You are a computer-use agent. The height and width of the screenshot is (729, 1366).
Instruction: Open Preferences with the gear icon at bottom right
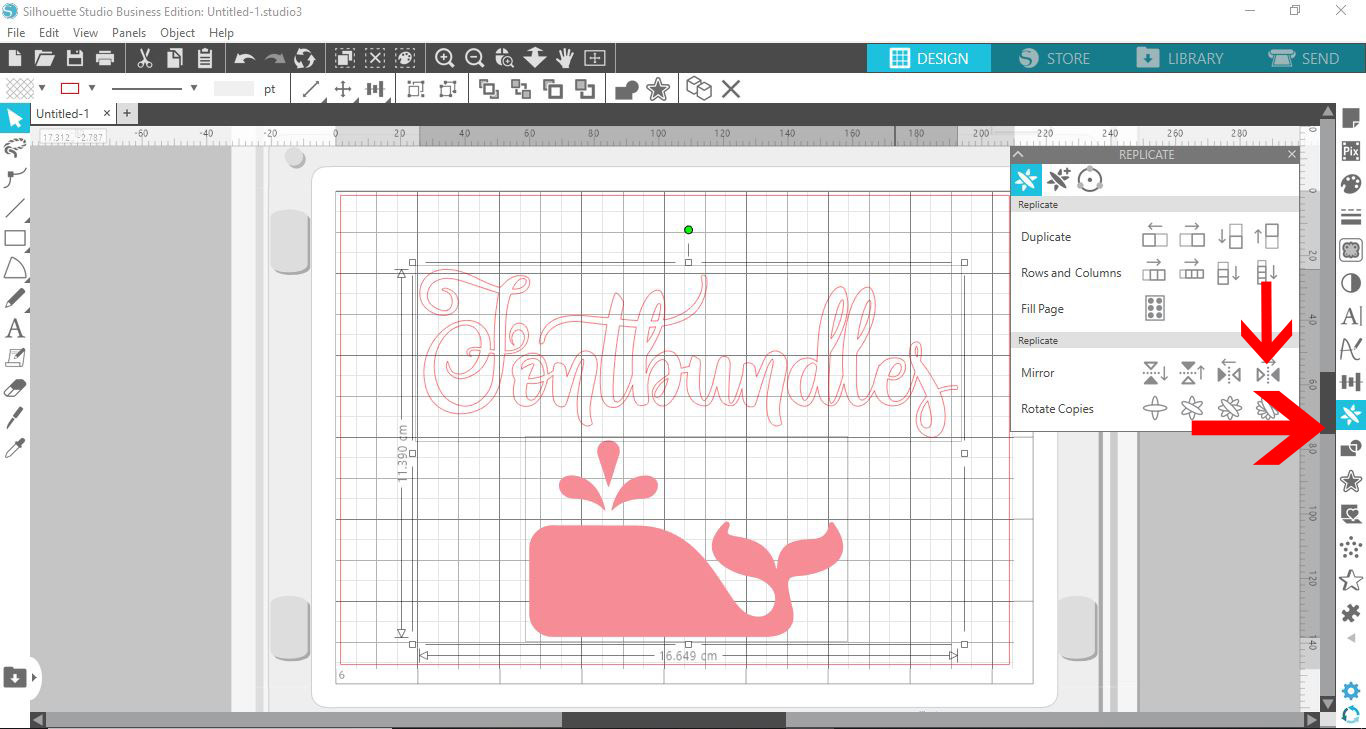pos(1351,691)
